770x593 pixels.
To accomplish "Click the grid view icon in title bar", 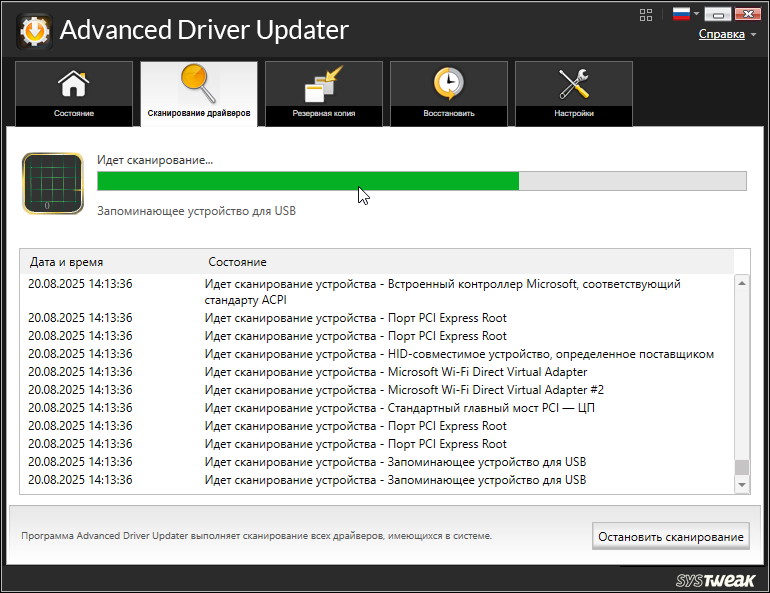I will coord(646,15).
